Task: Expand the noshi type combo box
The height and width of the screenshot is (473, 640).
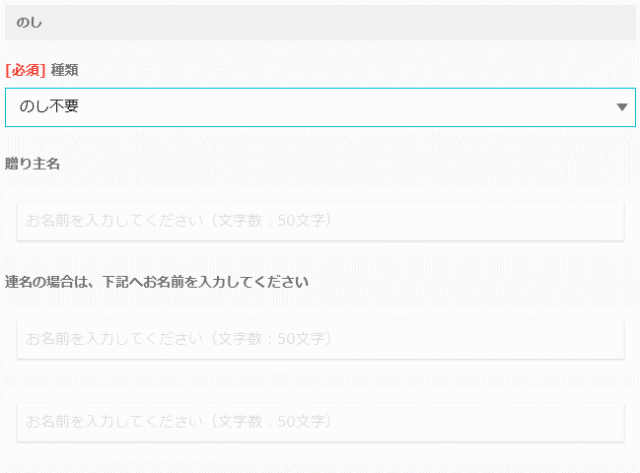Action: [320, 107]
